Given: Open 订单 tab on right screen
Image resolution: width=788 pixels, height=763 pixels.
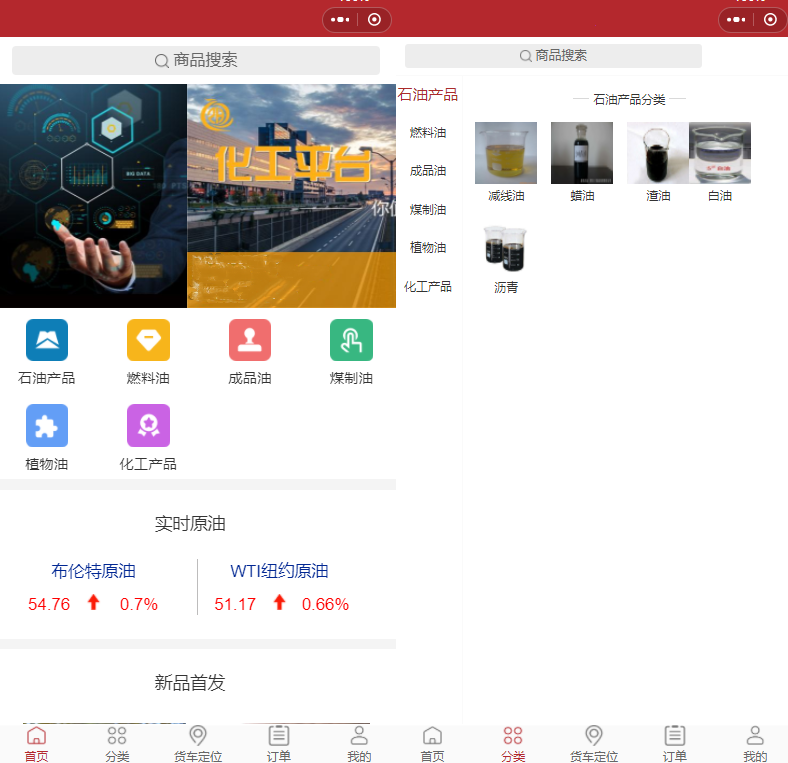Looking at the screenshot, I should [x=674, y=744].
